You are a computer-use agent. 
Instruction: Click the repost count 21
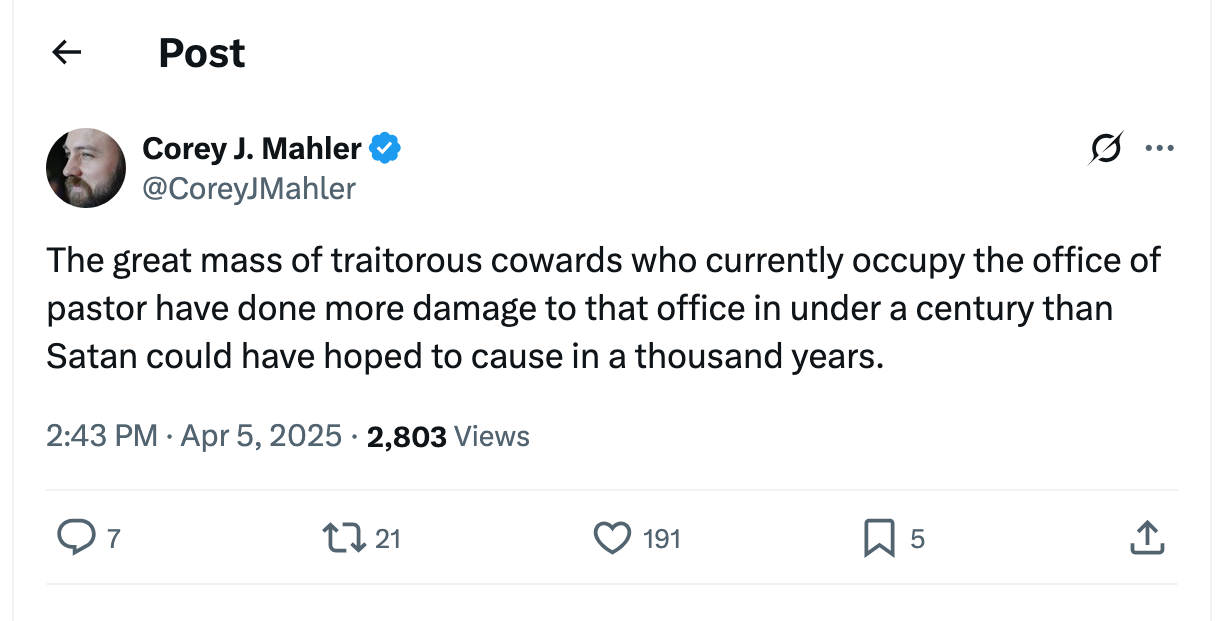pos(388,540)
